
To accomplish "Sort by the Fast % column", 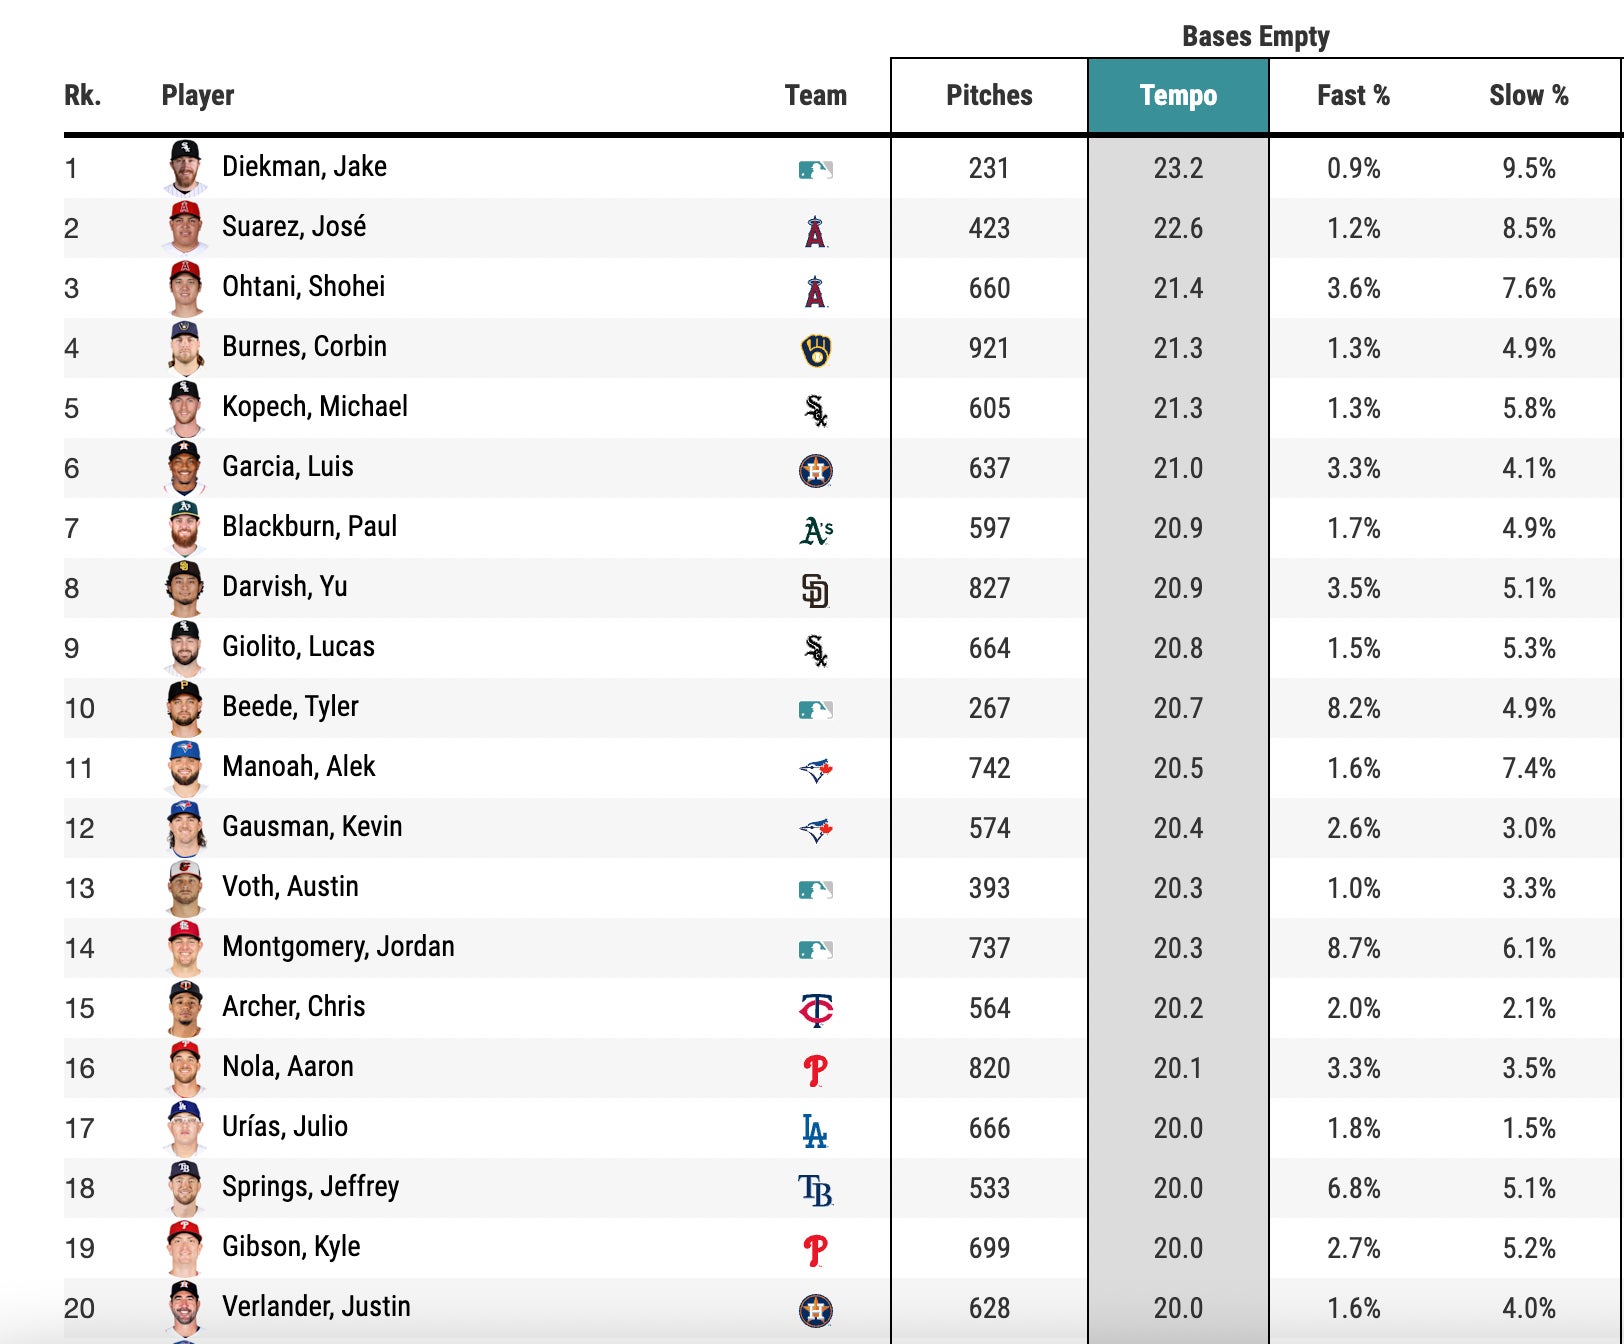I will 1353,96.
